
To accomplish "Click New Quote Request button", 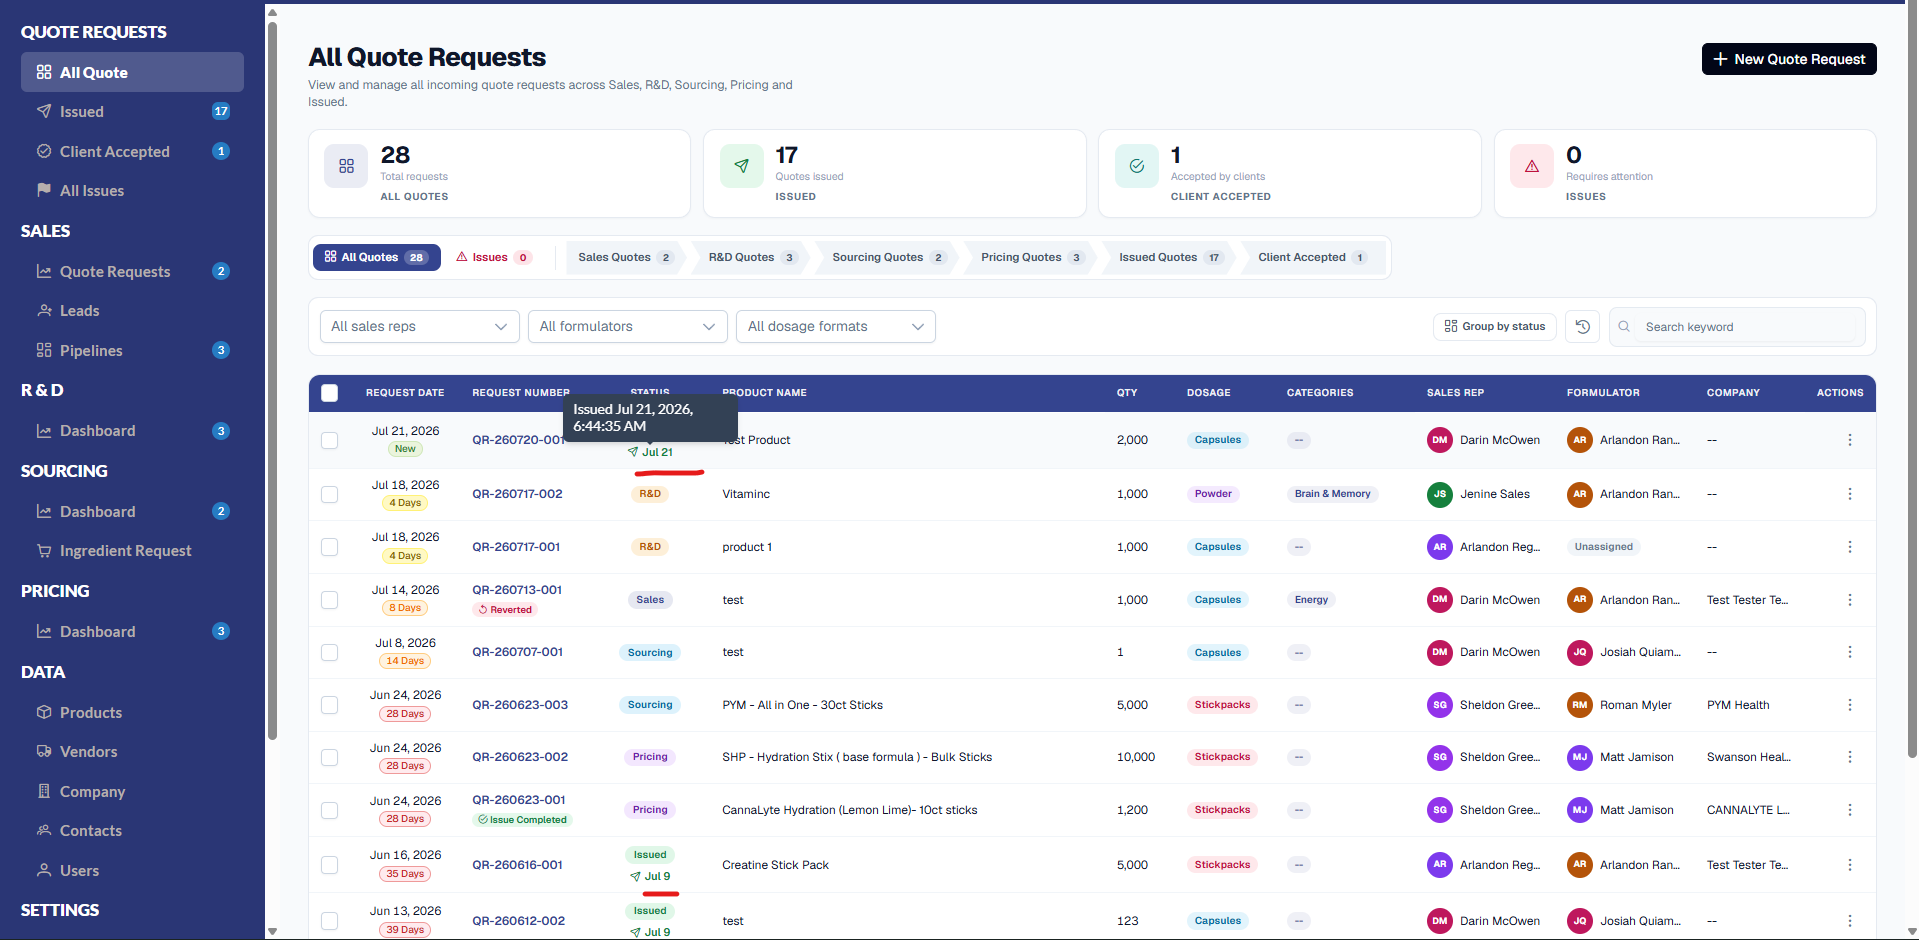I will [1789, 59].
